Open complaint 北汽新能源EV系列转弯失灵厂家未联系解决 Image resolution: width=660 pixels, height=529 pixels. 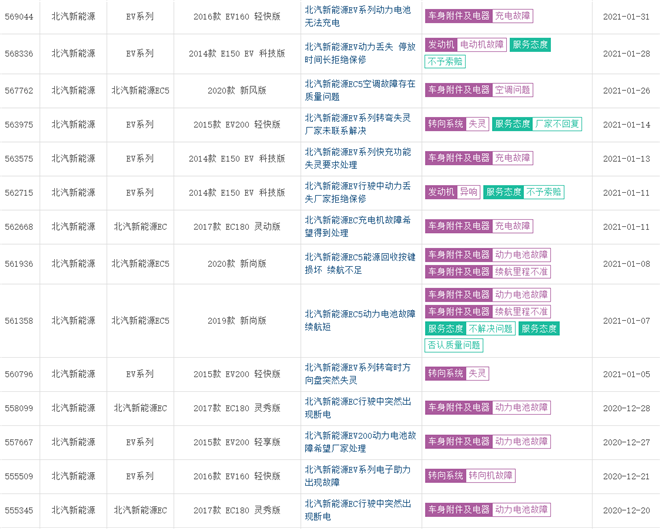358,124
